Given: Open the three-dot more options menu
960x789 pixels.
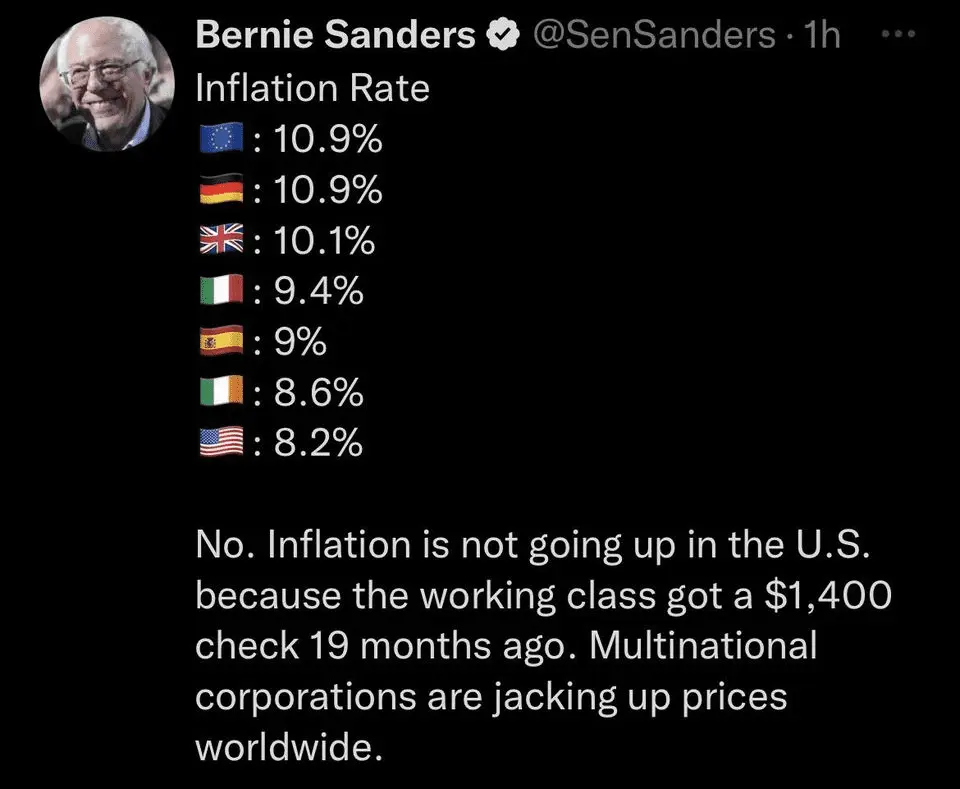Looking at the screenshot, I should point(901,36).
